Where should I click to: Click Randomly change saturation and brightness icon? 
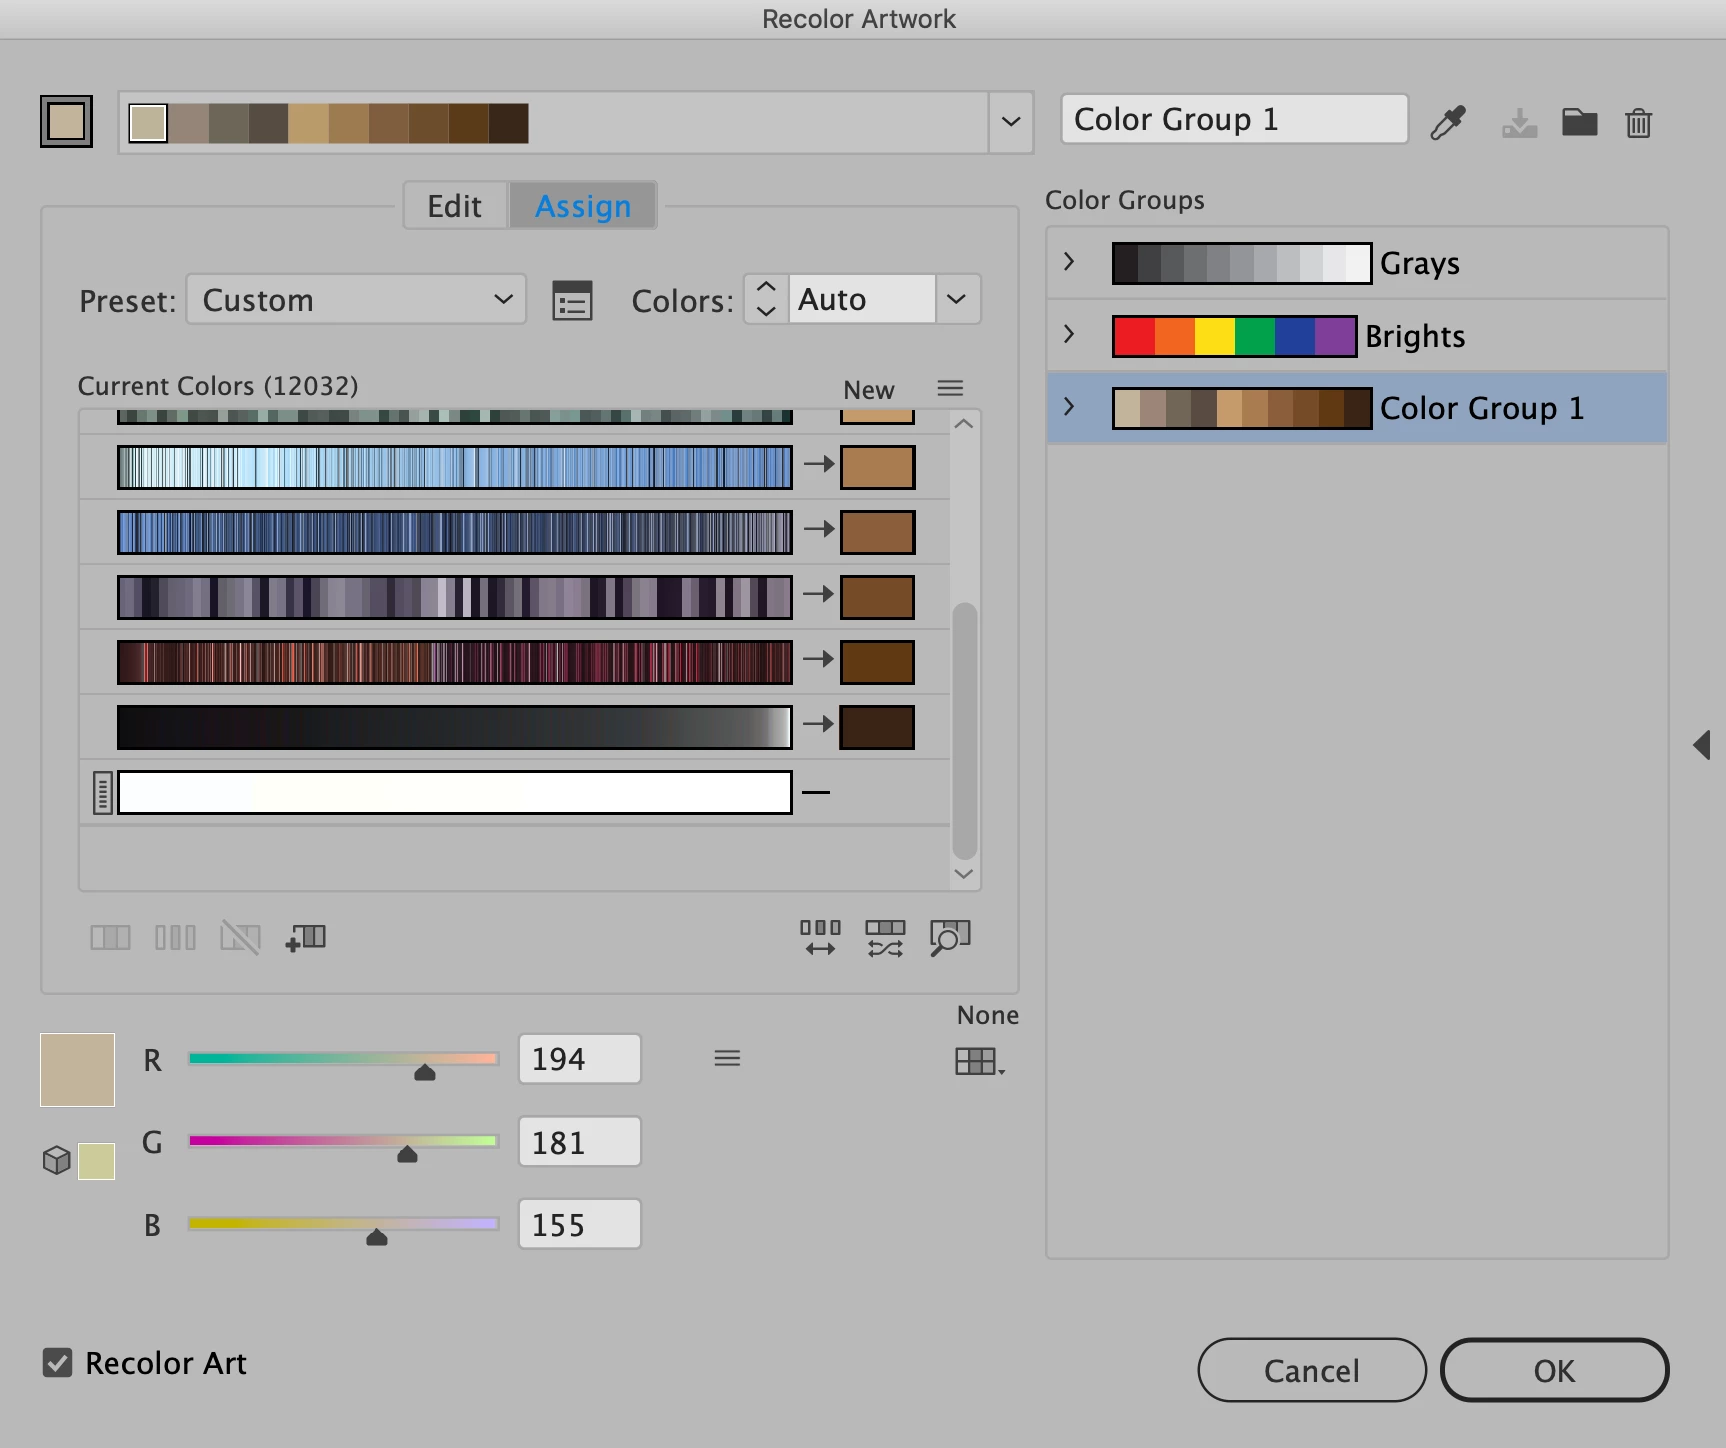[885, 938]
